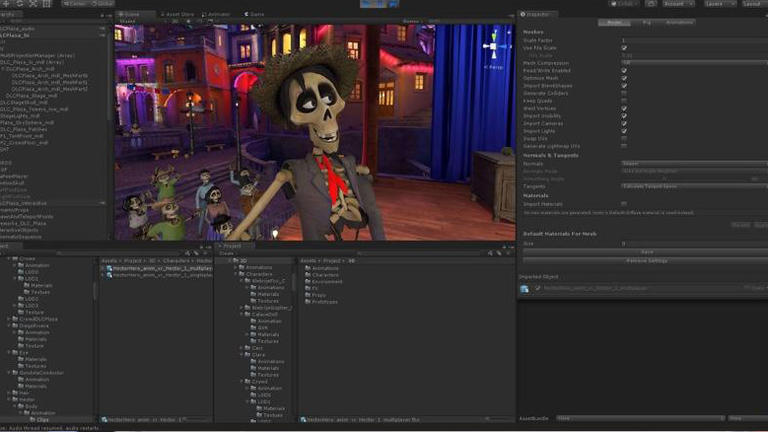The width and height of the screenshot is (768, 432).
Task: Toggle Import Lights checkbox
Action: point(624,131)
